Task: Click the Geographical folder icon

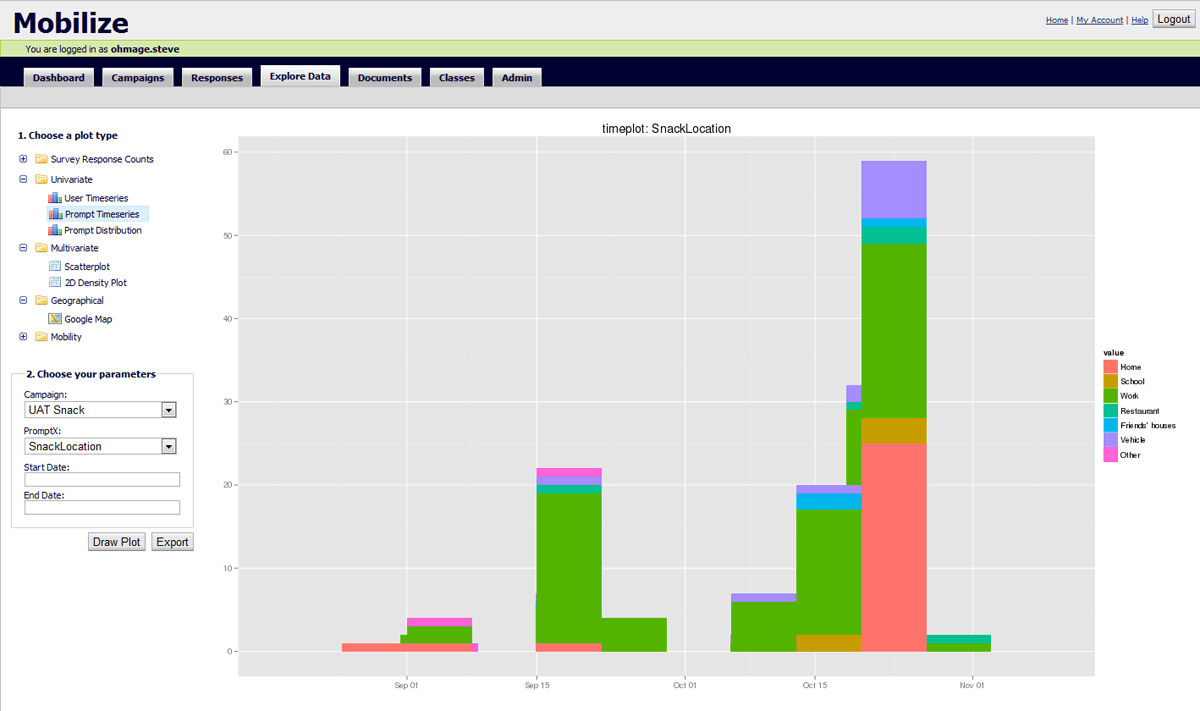Action: point(41,300)
